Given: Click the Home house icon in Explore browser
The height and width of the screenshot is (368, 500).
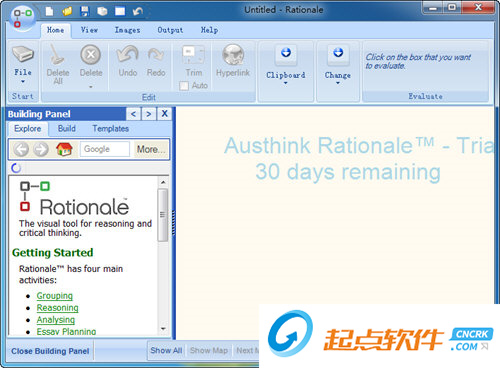Looking at the screenshot, I should tap(64, 149).
